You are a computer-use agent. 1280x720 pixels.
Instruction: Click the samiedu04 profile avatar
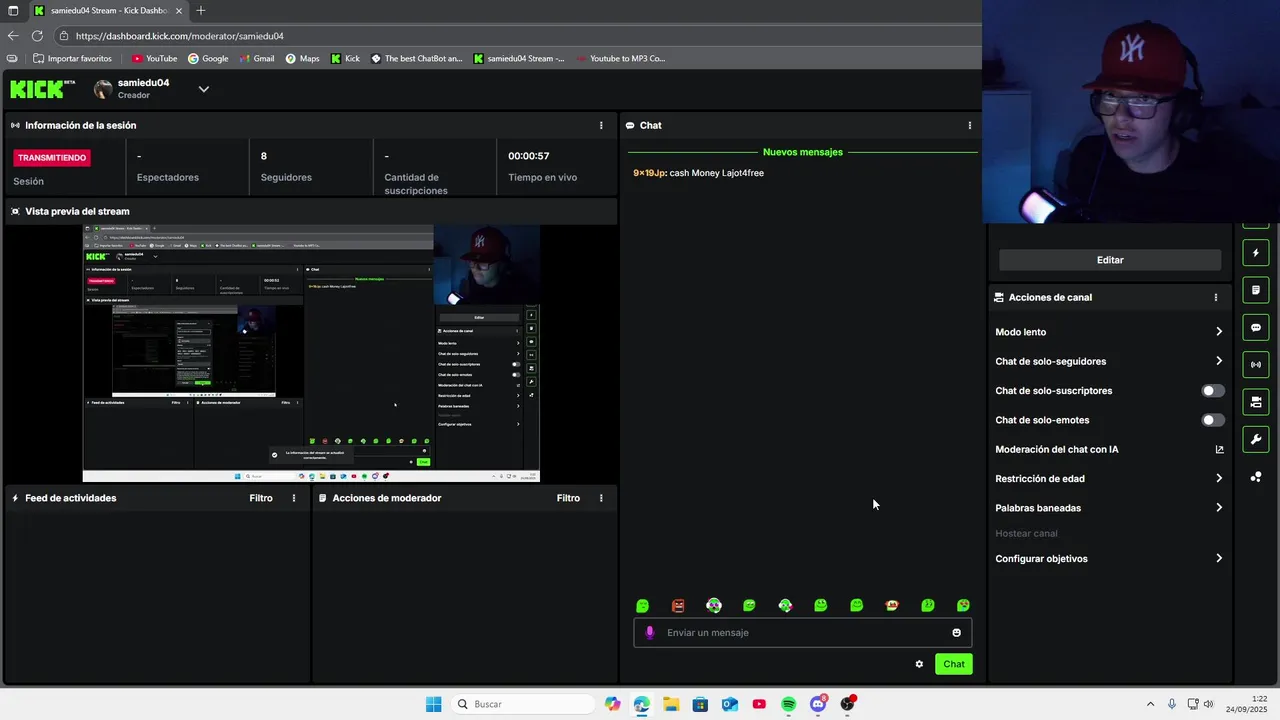click(x=103, y=89)
